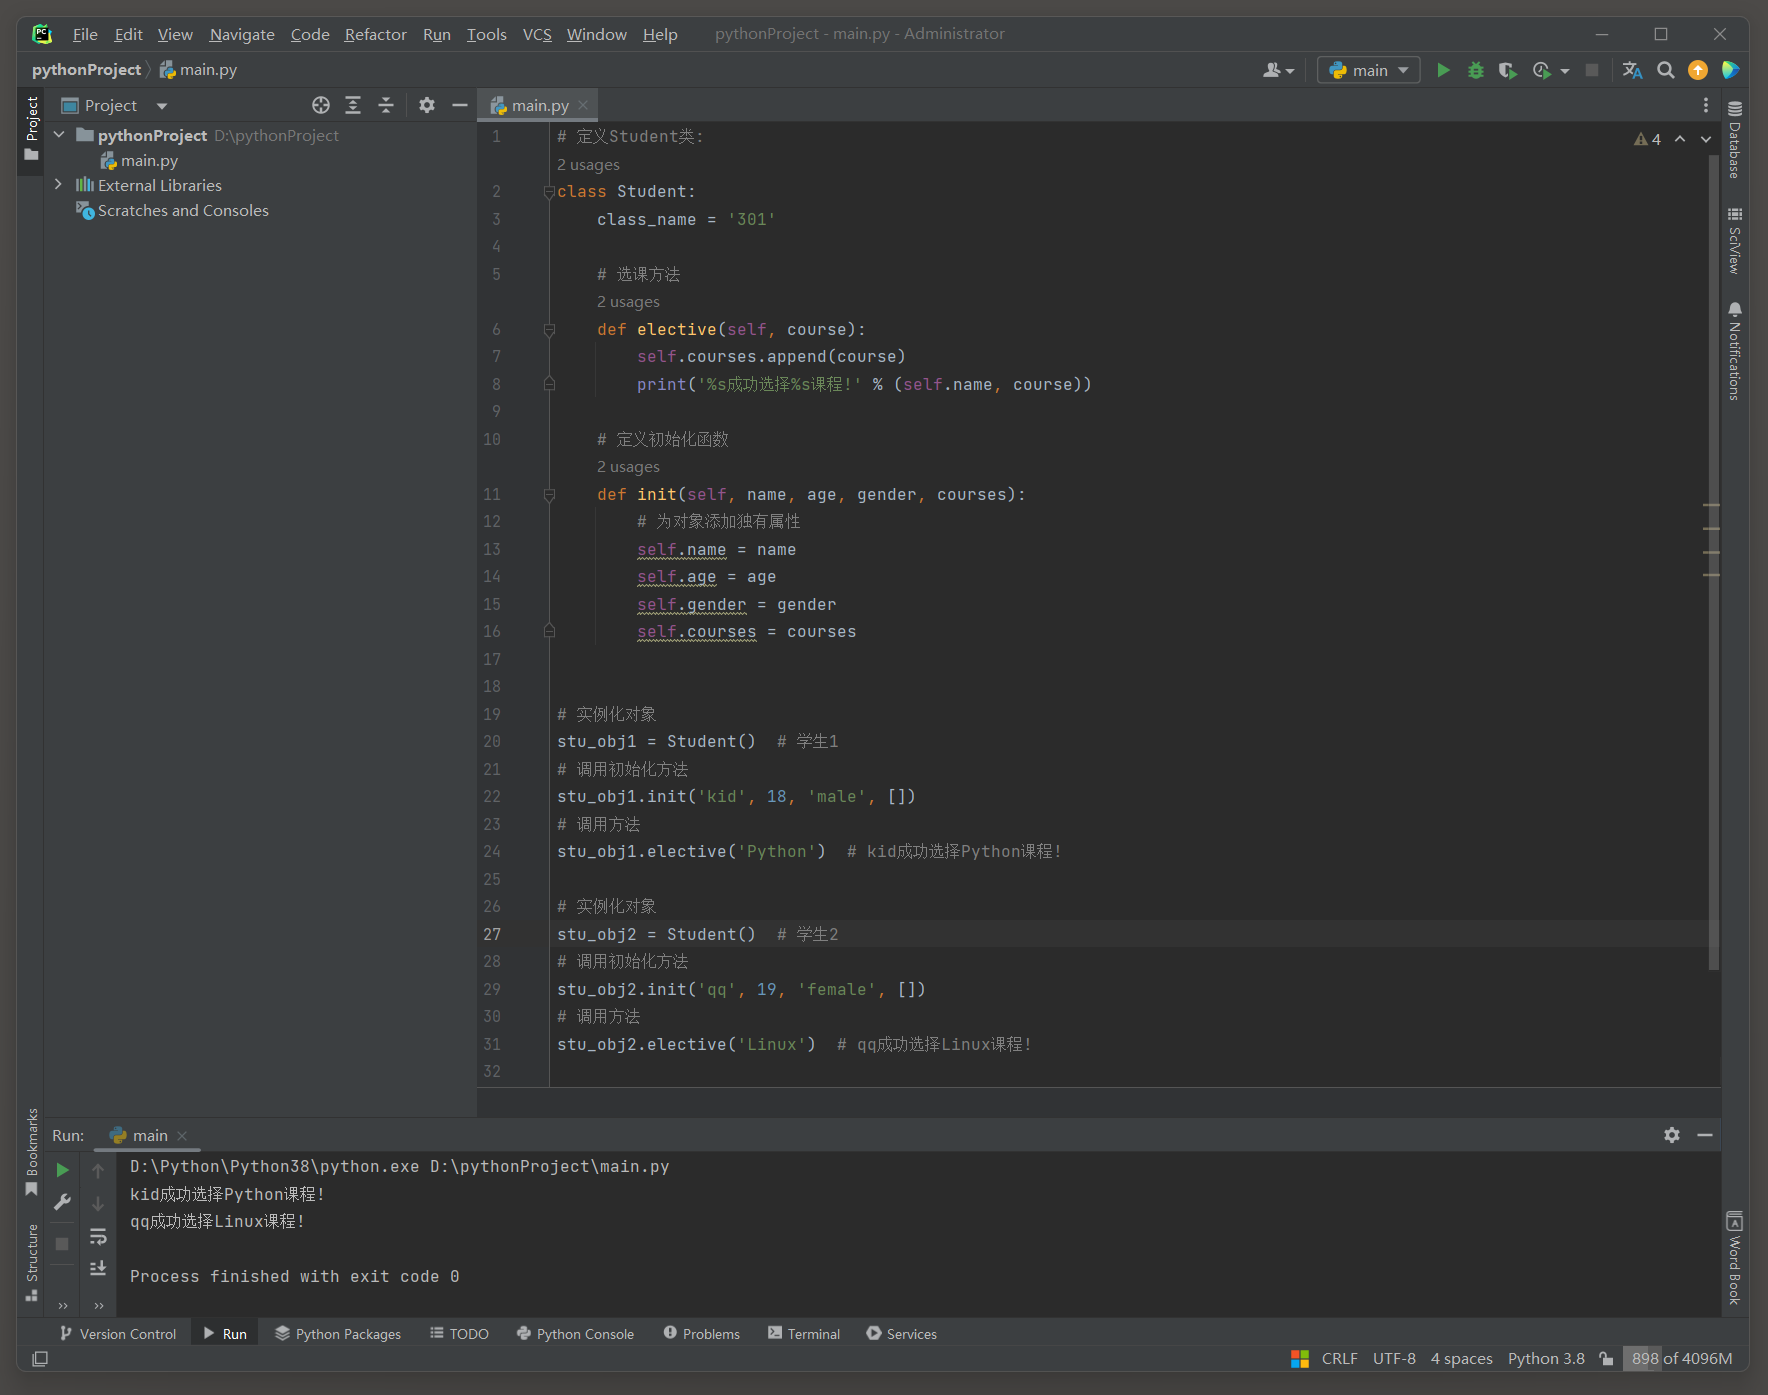Select the main.py editor tab

click(x=540, y=105)
